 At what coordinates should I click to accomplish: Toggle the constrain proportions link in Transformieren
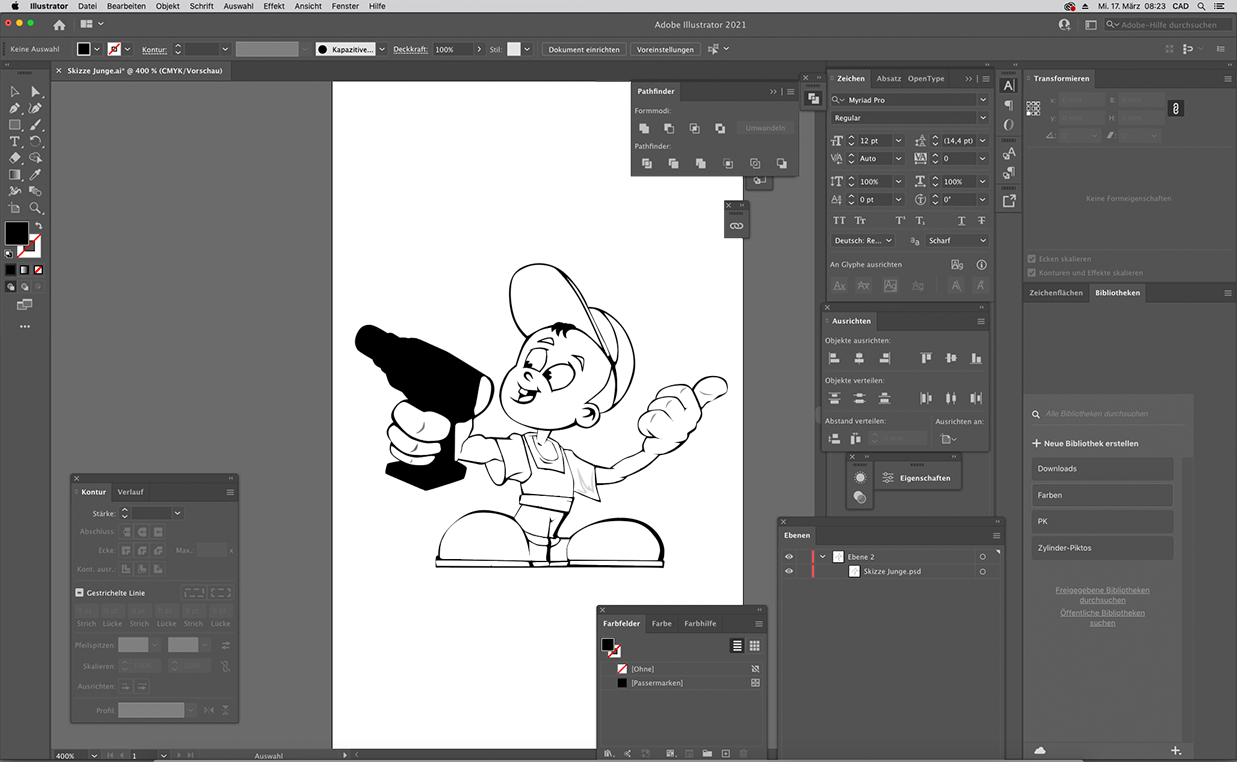click(1176, 108)
